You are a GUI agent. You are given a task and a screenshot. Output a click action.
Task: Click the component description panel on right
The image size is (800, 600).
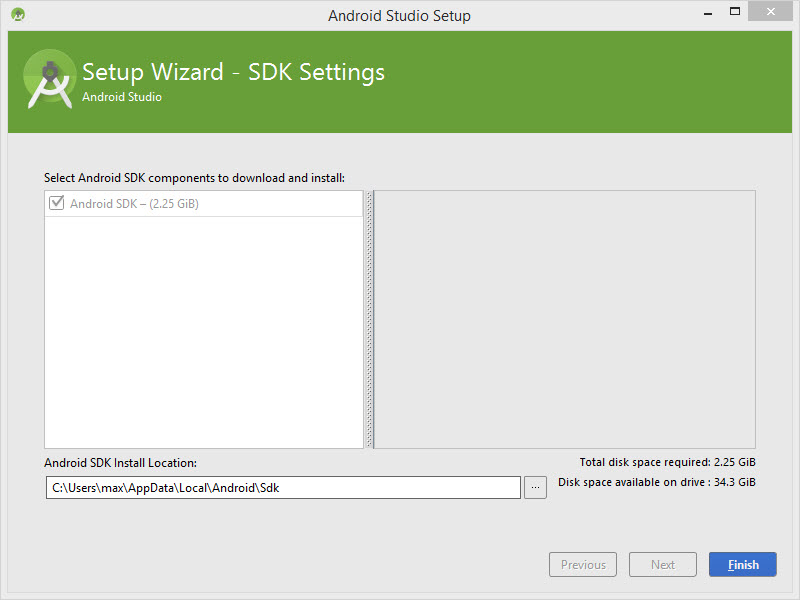click(x=565, y=320)
